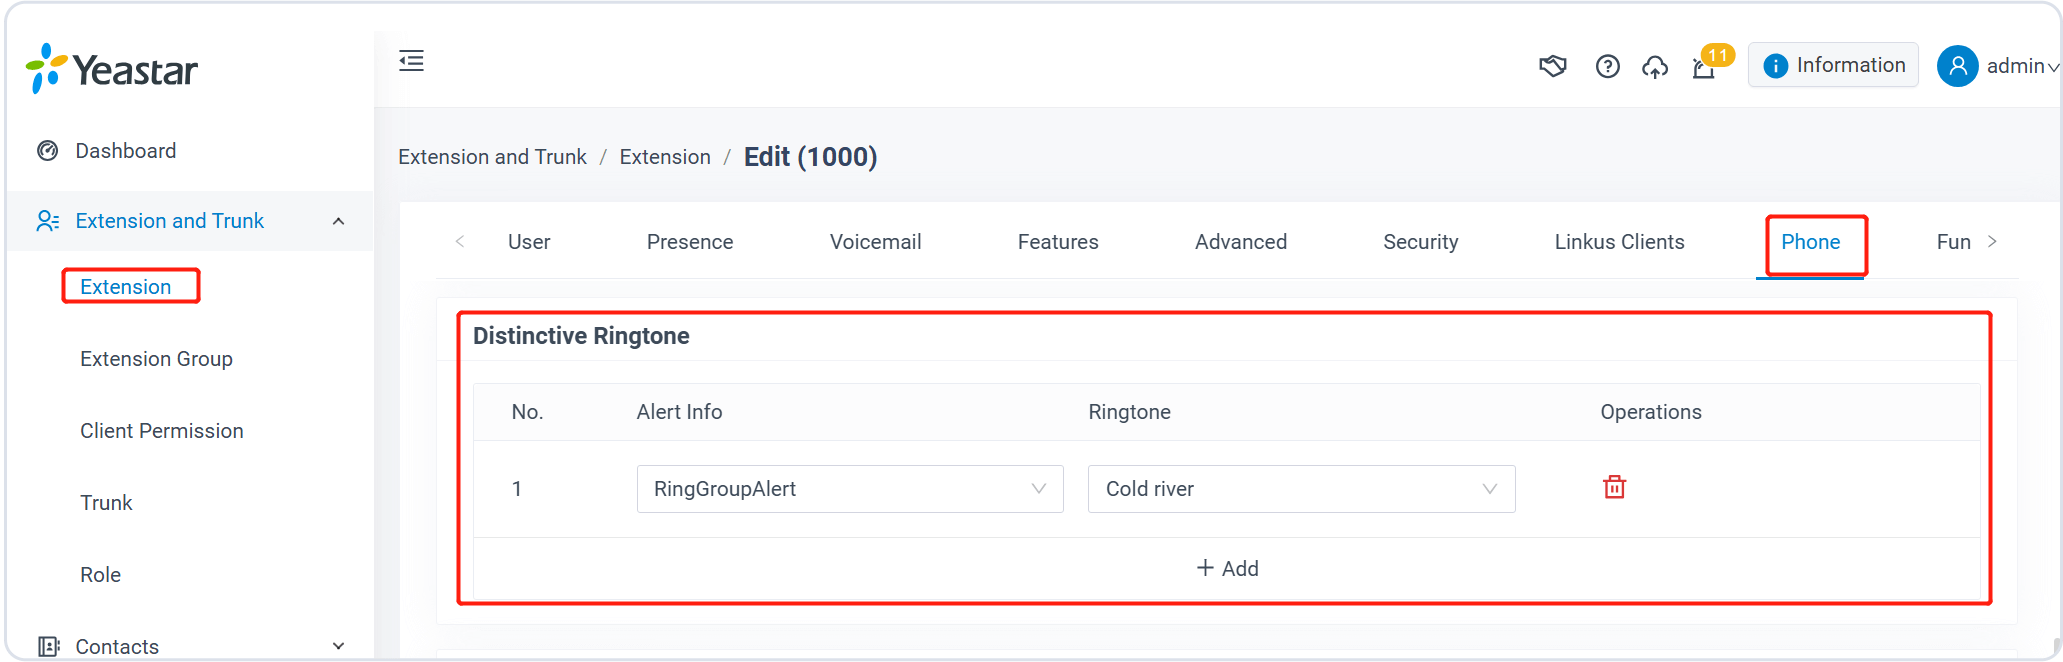Screen dimensions: 2063x662
Task: Open Trunk in the sidebar
Action: (106, 503)
